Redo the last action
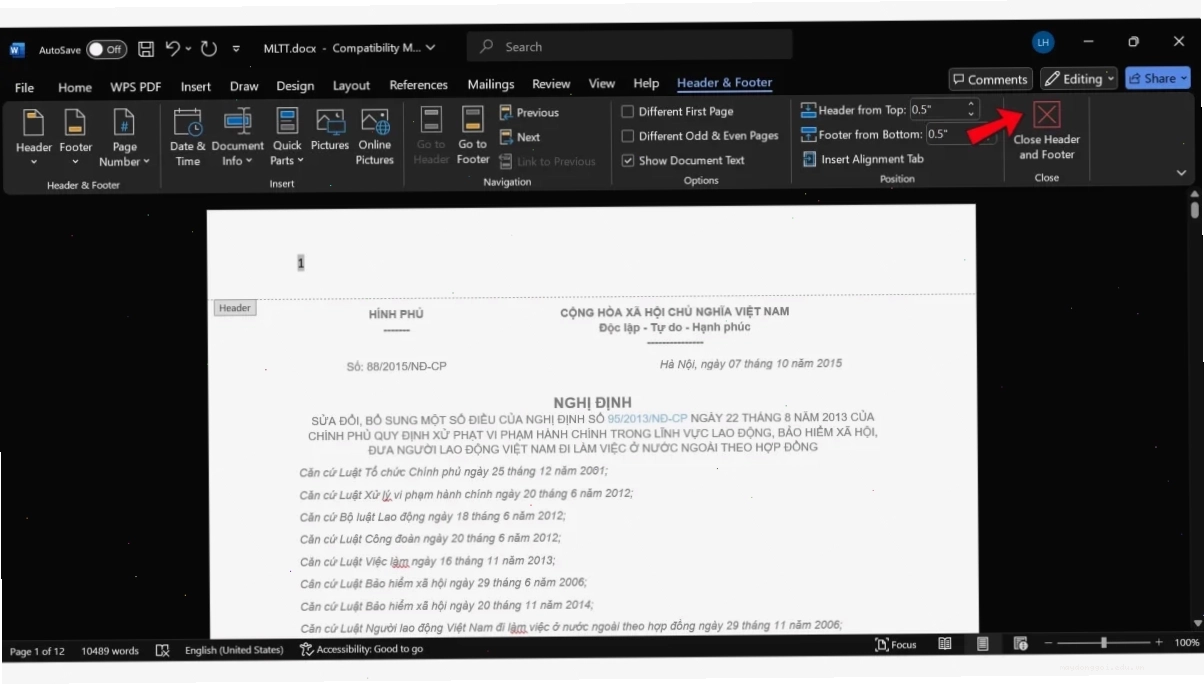Viewport: 1204px width, 684px height. [208, 48]
